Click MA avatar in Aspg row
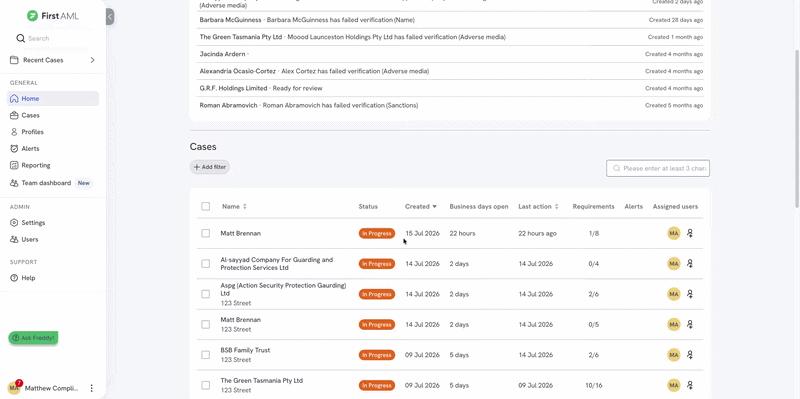 point(674,294)
